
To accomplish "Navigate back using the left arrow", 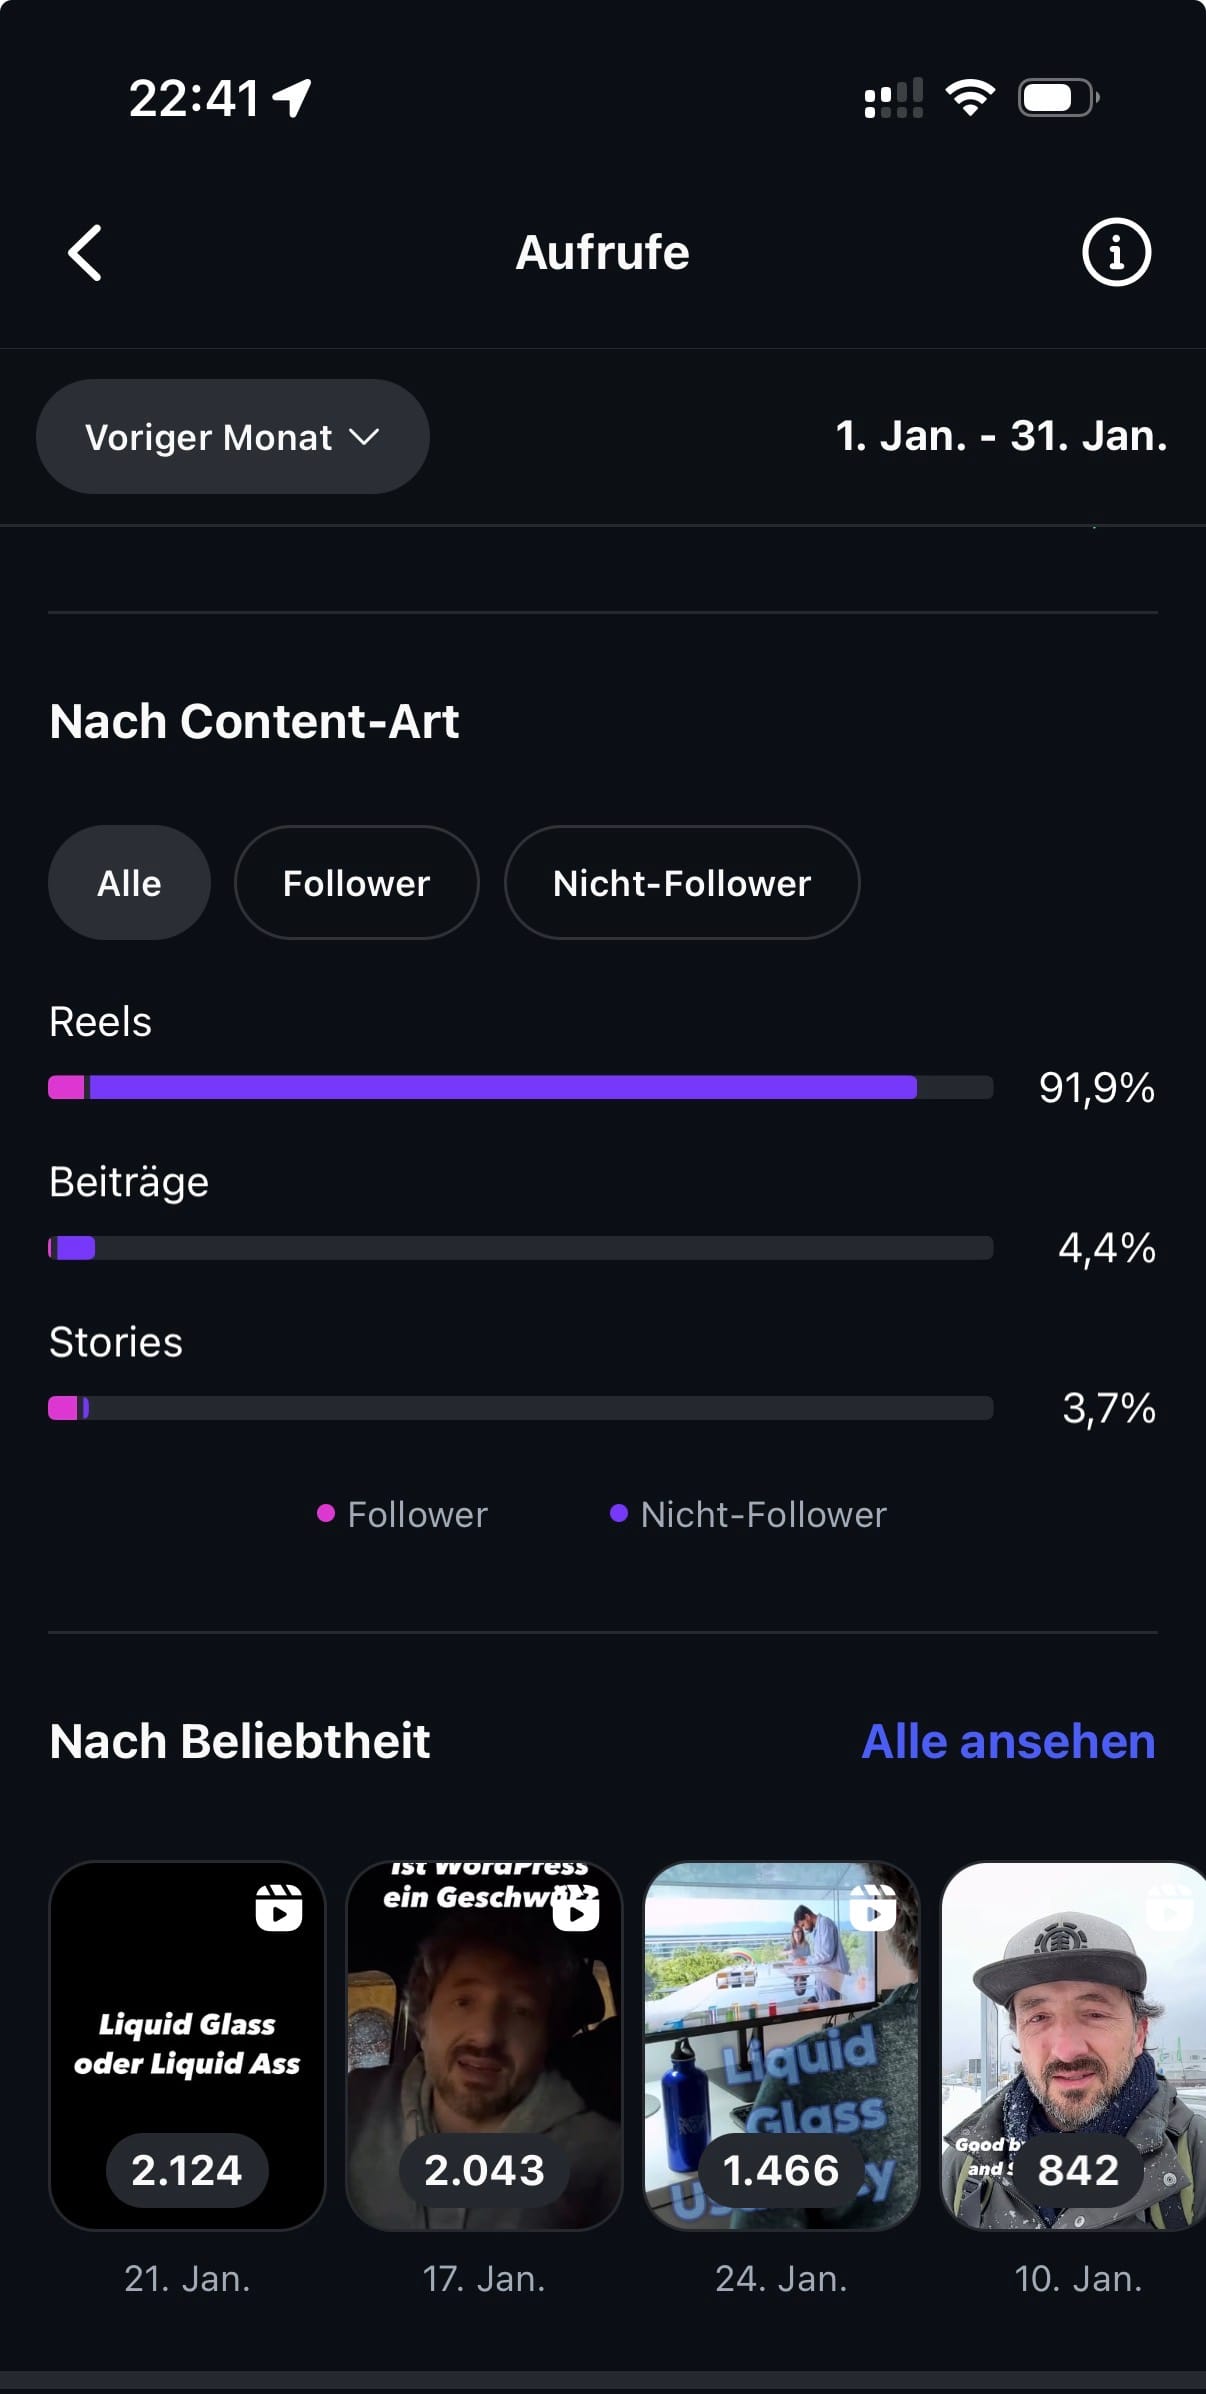I will (x=85, y=252).
